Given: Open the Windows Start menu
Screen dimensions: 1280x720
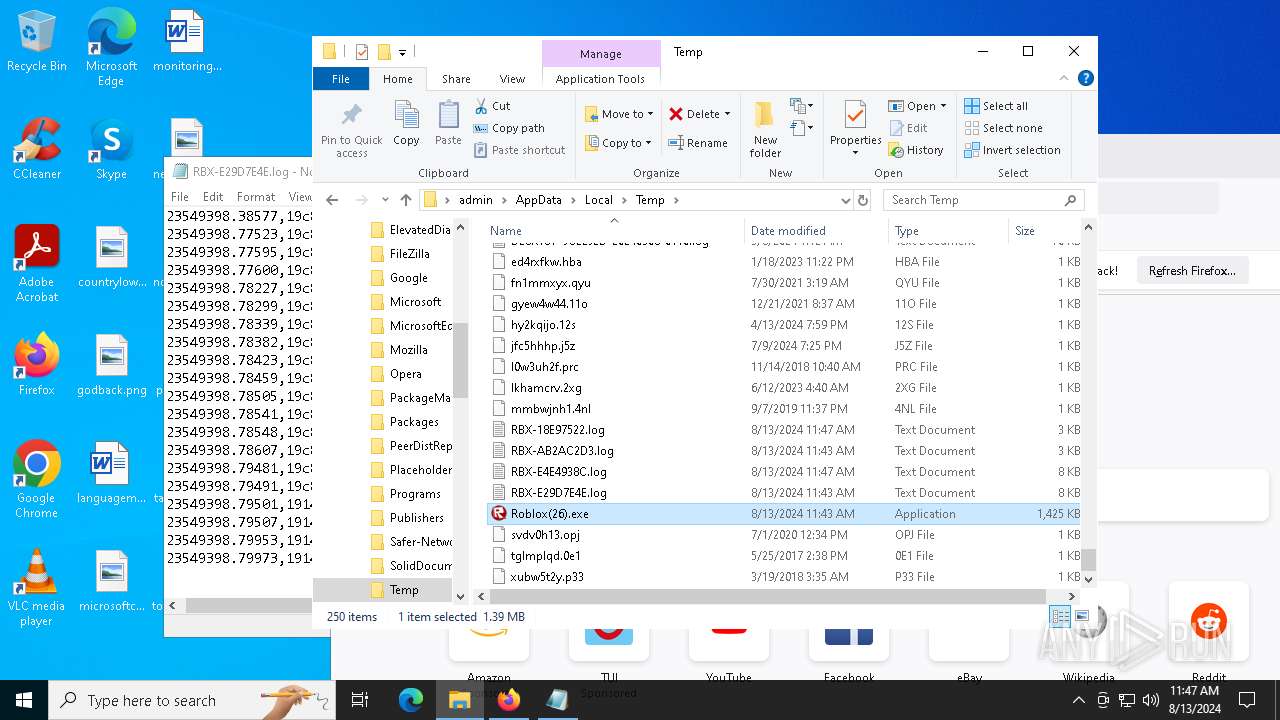Looking at the screenshot, I should coord(24,700).
